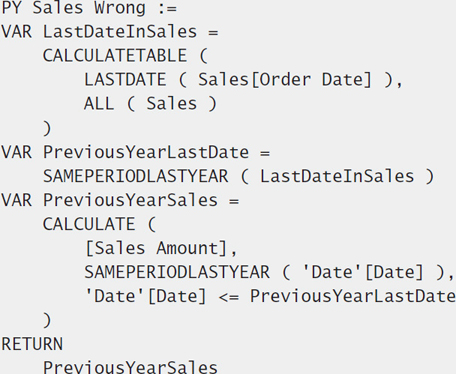Click PreviousYearLastDate in its VAR declaration
456x374 pixels.
coord(146,152)
